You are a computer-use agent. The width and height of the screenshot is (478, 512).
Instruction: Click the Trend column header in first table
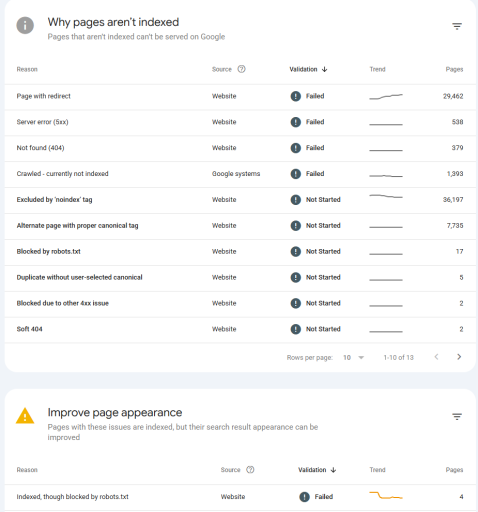coord(377,69)
